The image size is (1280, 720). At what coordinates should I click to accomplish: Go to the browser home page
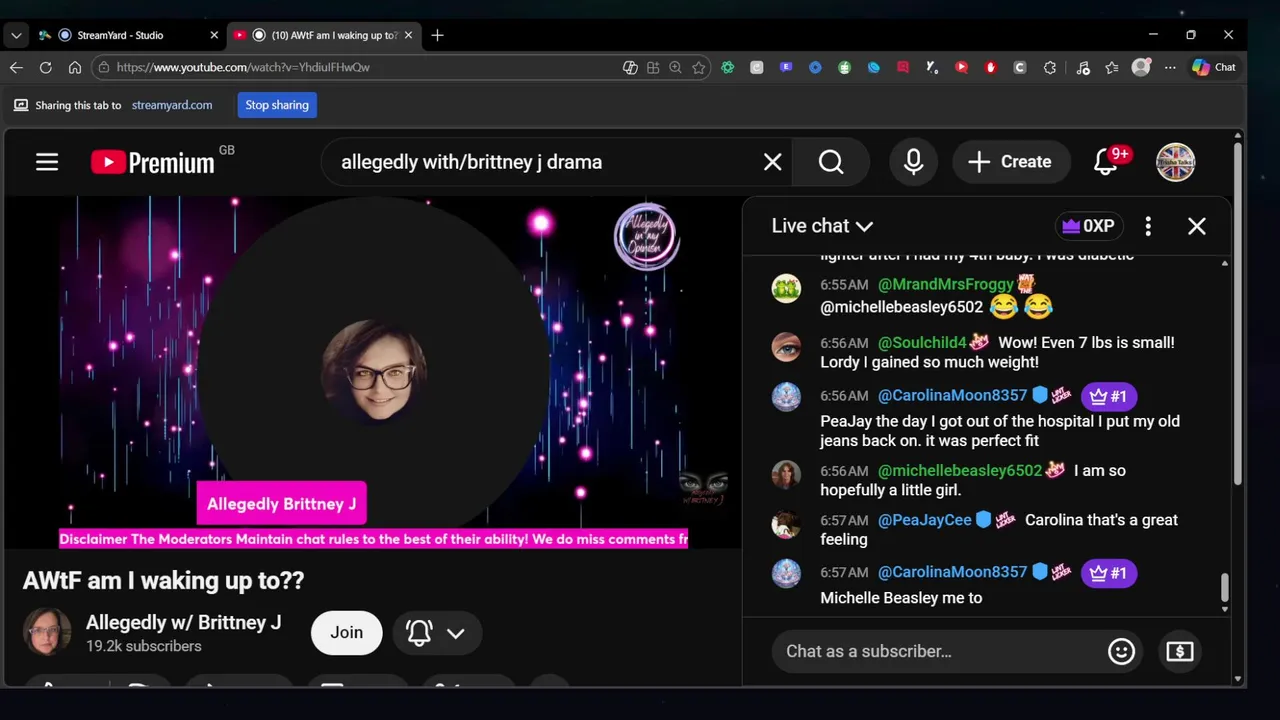tap(74, 67)
